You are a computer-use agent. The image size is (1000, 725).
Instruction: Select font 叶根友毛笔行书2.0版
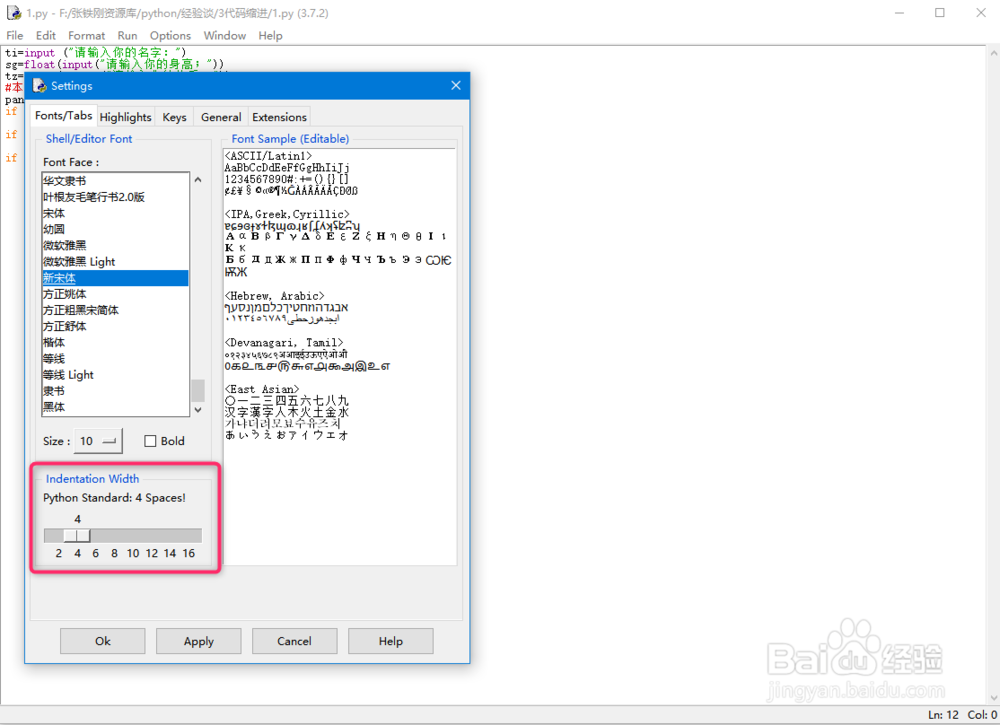click(115, 197)
